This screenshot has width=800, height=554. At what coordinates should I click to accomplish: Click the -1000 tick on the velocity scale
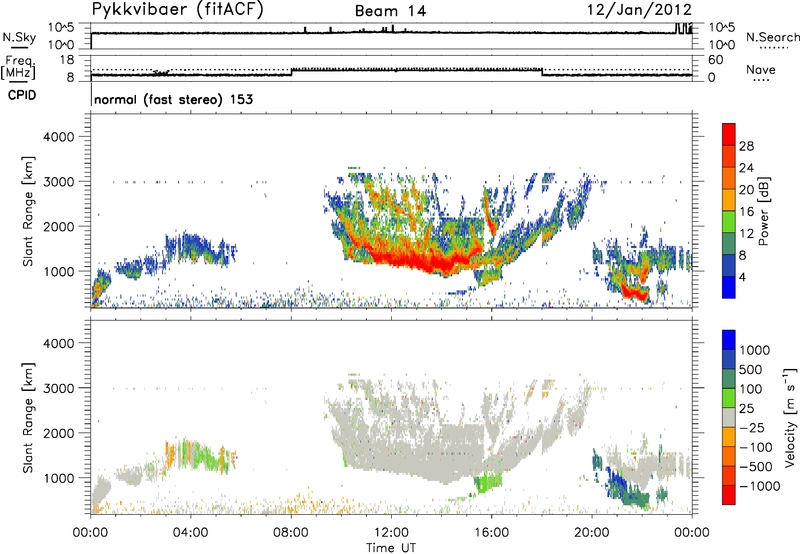[760, 486]
